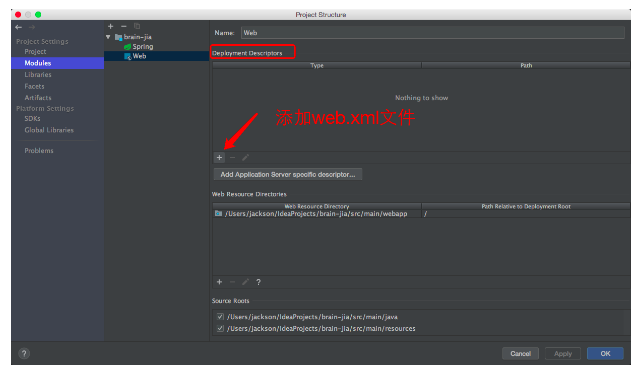Click the back navigation arrow

pos(18,27)
